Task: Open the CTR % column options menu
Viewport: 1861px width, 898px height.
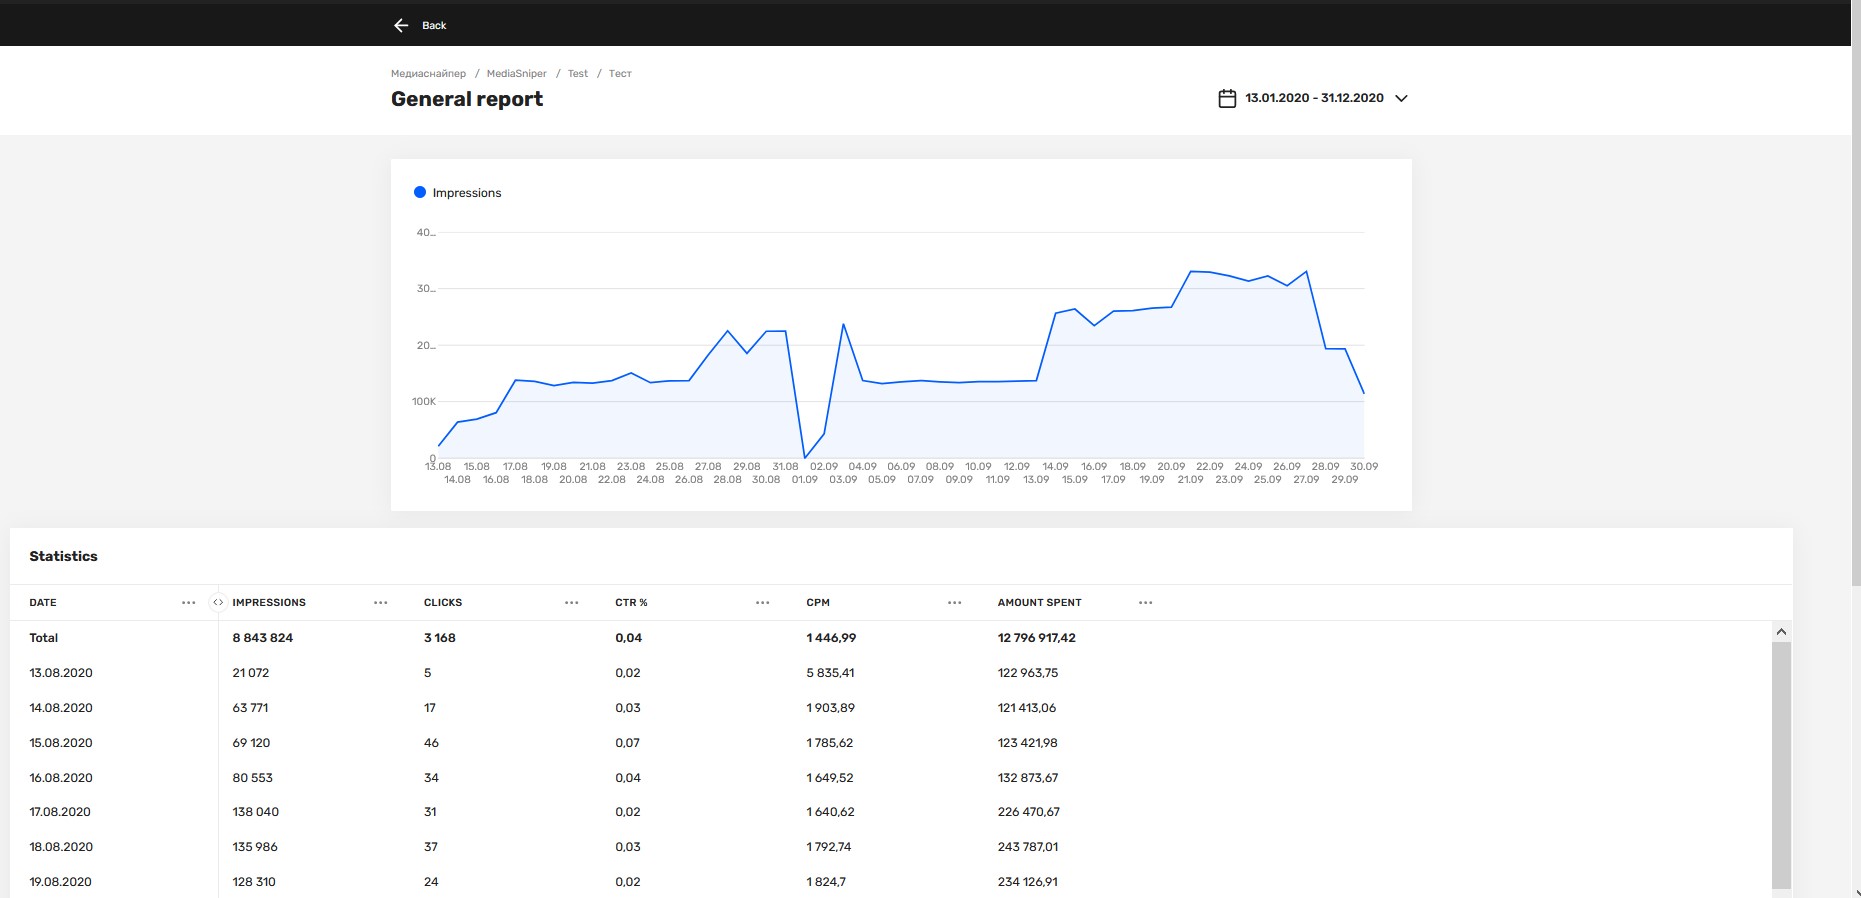Action: [762, 603]
